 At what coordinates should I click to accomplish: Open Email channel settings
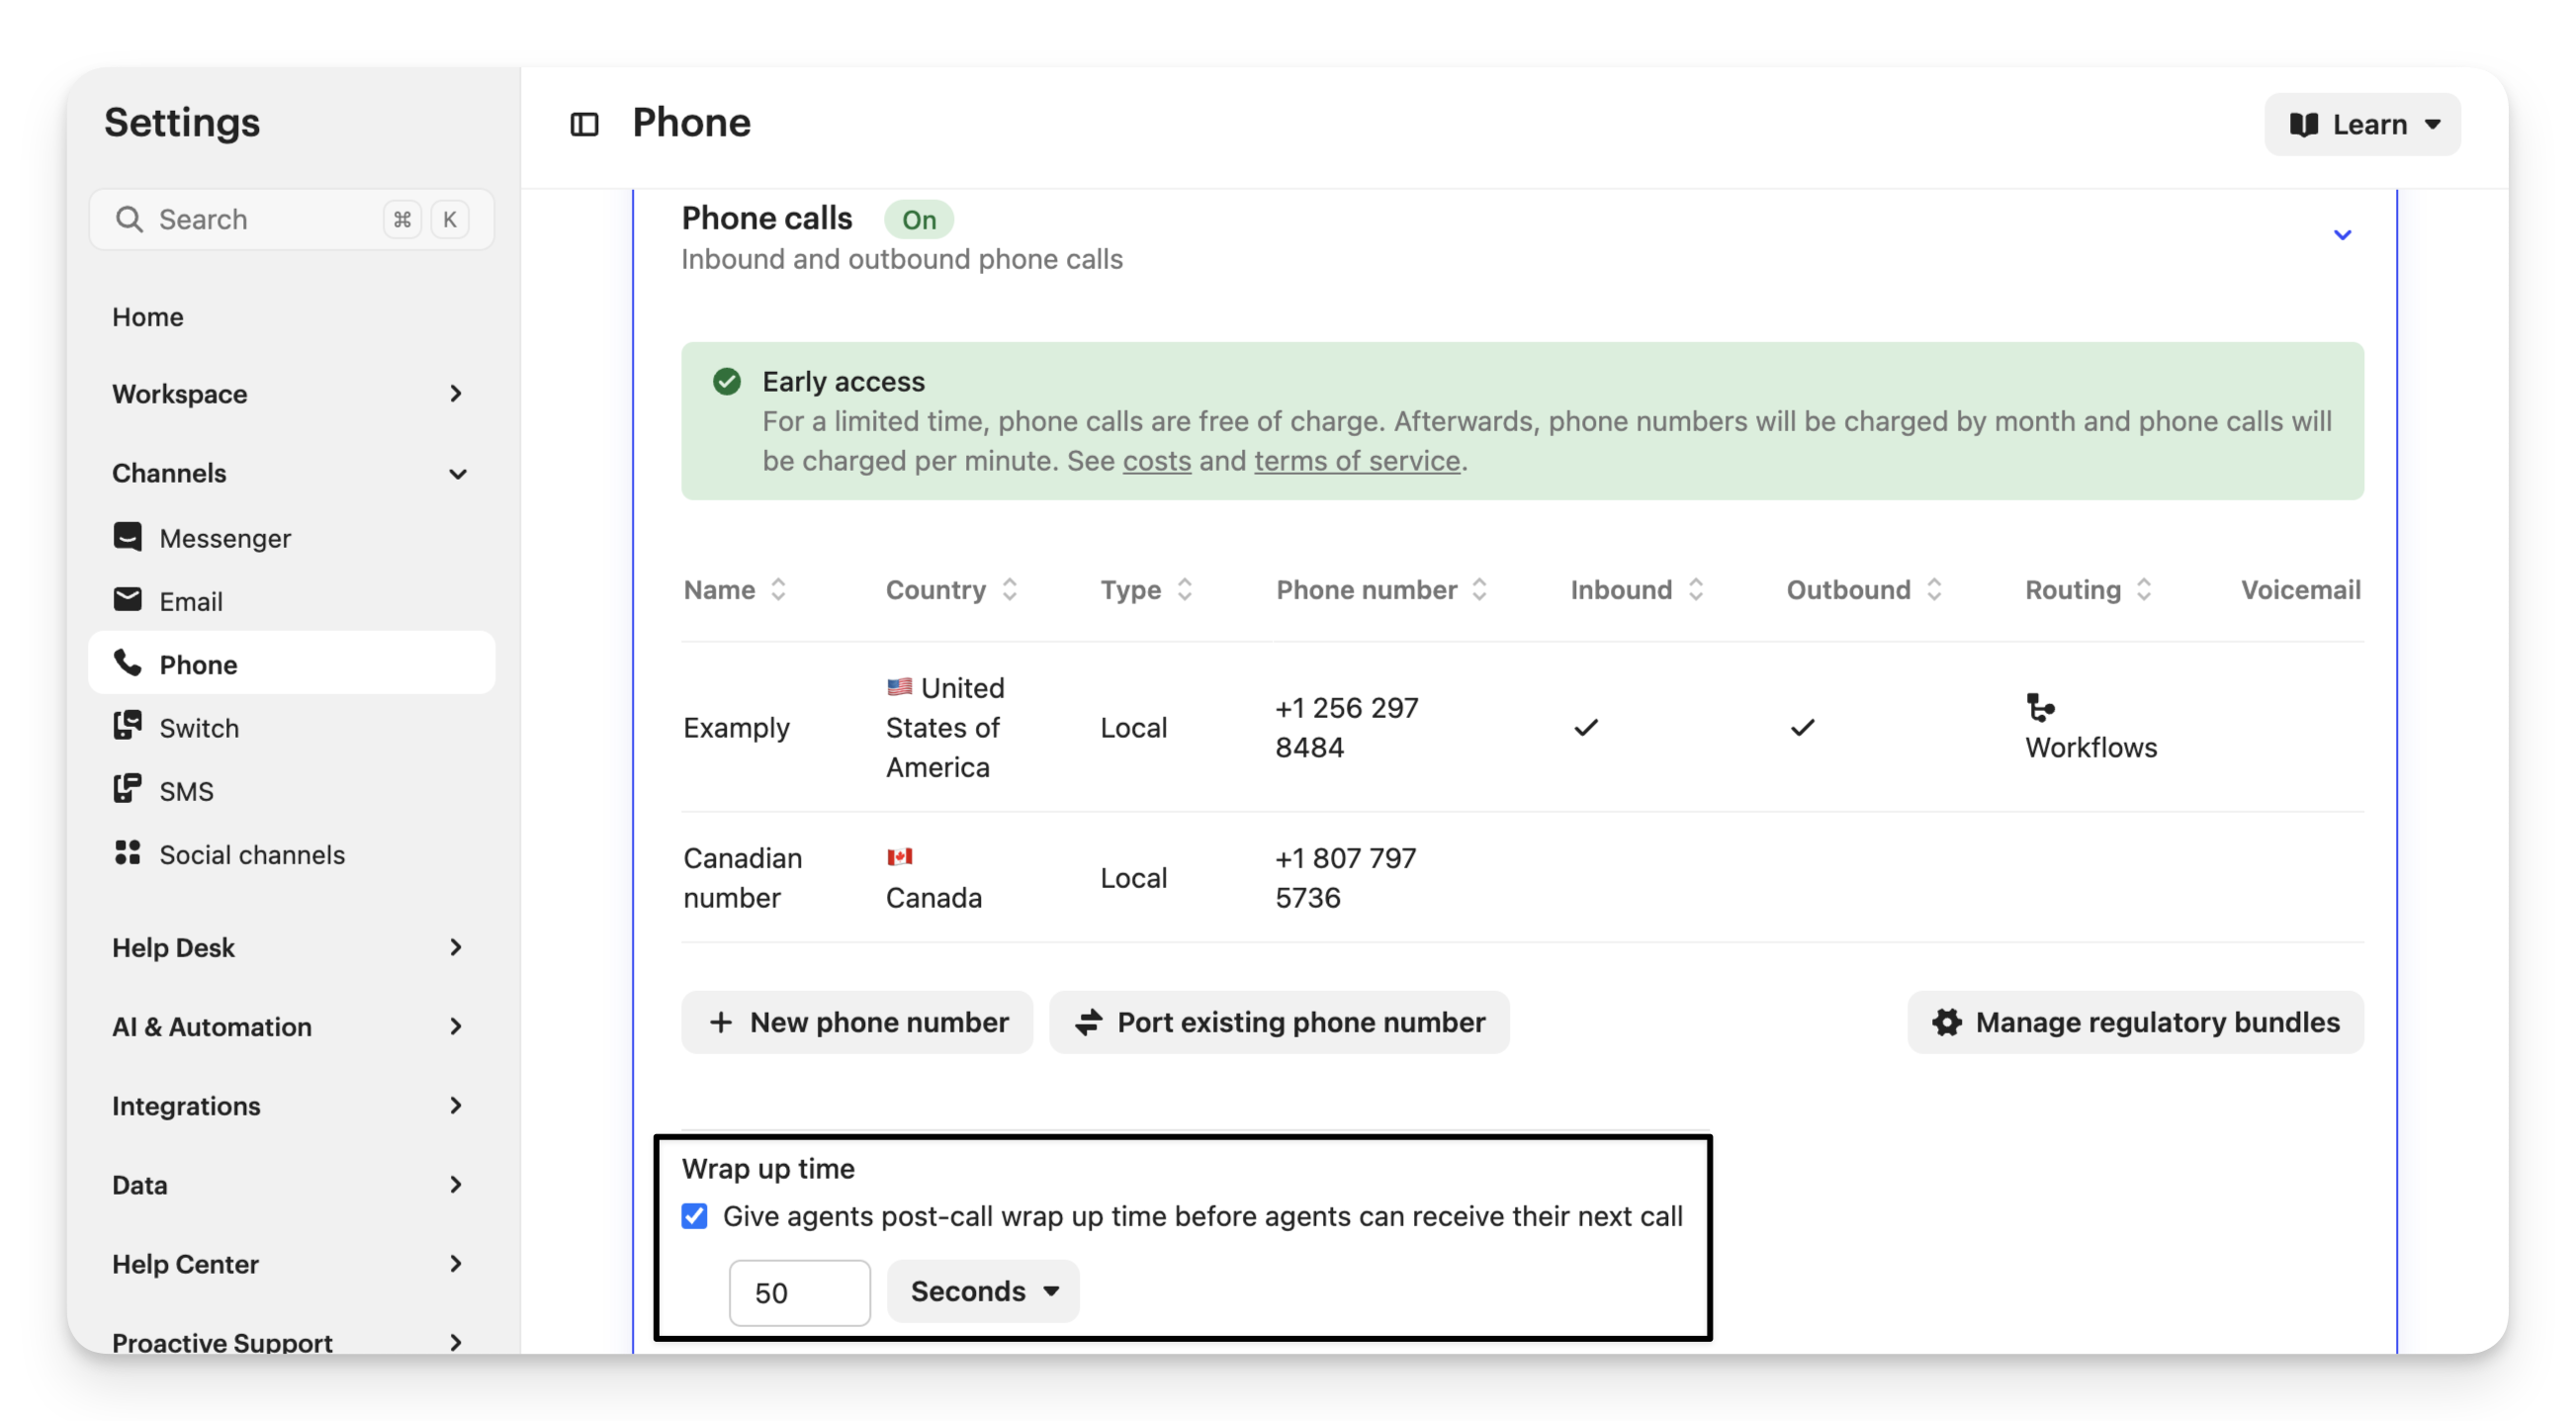291,600
